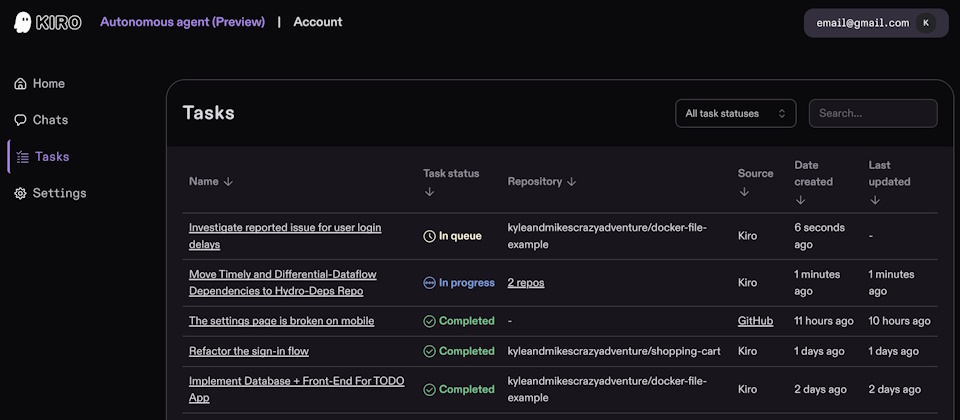This screenshot has height=420, width=960.
Task: Open the GitHub source link
Action: [755, 321]
